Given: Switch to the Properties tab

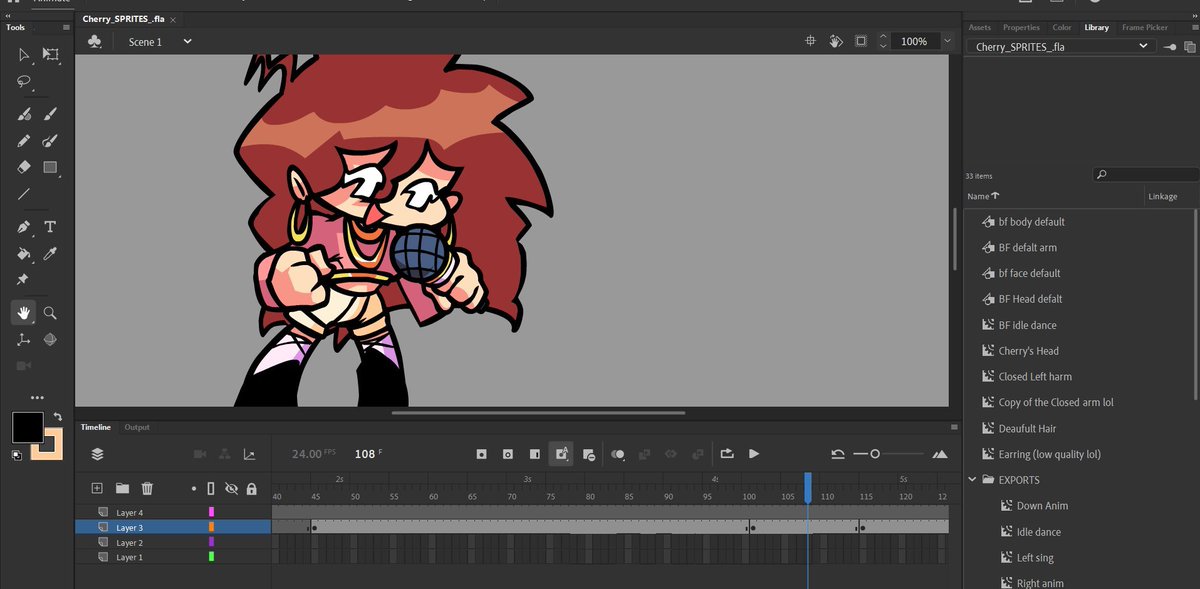Looking at the screenshot, I should [x=1021, y=28].
